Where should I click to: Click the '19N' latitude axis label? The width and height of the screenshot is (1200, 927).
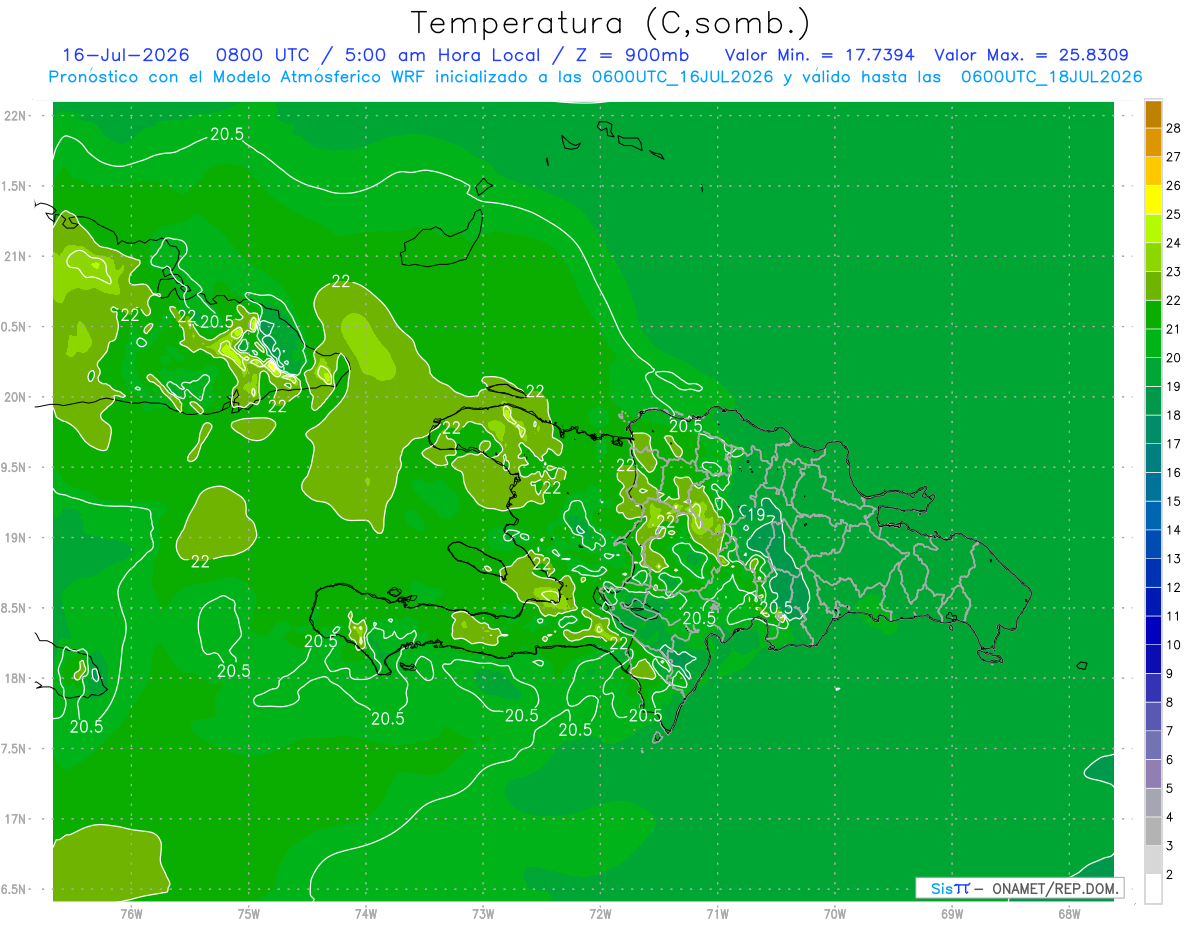click(16, 538)
